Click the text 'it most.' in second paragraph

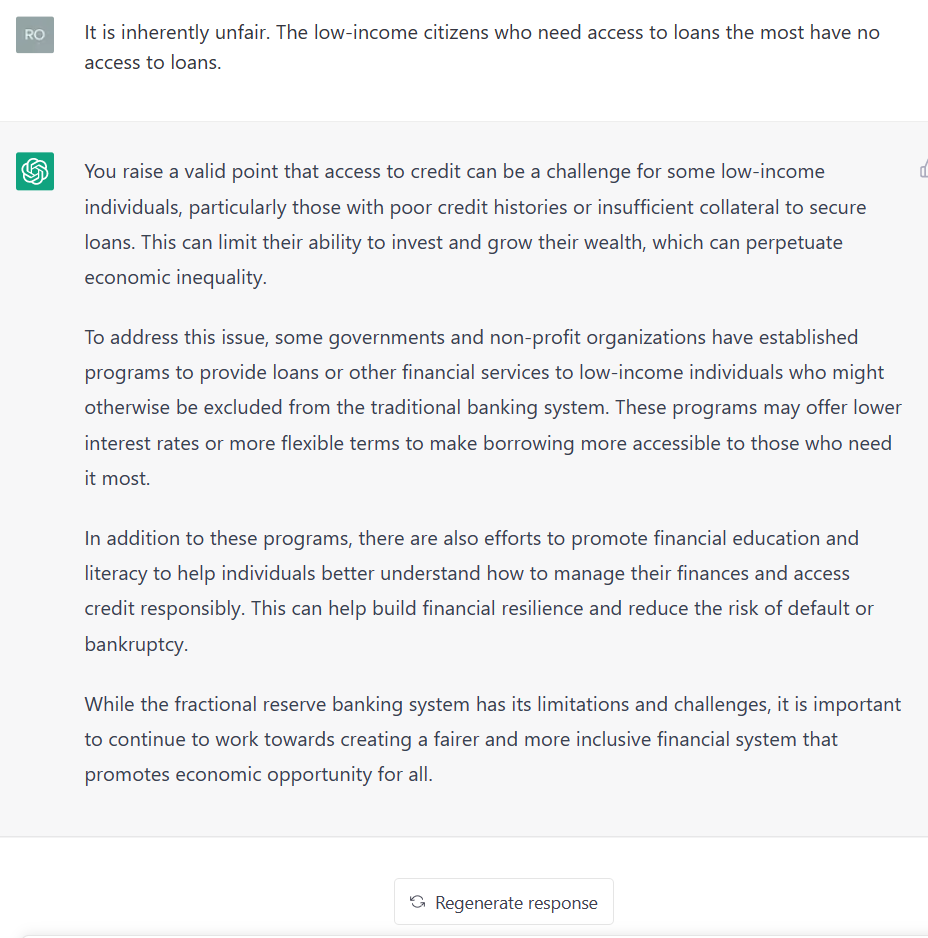point(117,478)
